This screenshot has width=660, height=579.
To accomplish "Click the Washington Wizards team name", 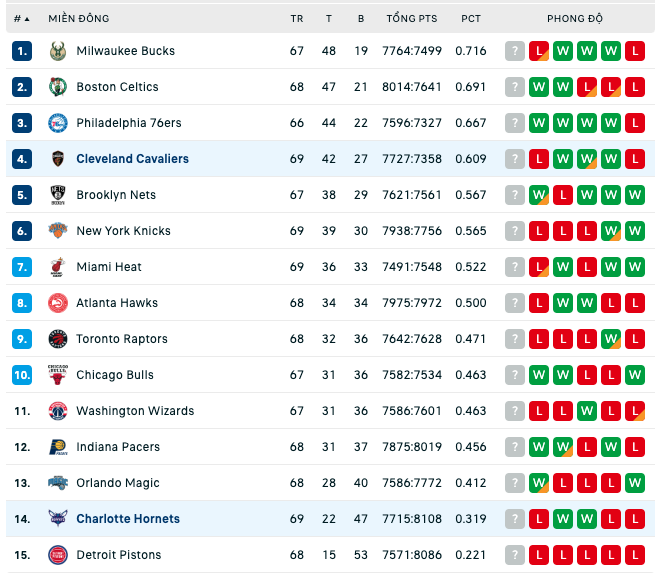I will [x=135, y=411].
